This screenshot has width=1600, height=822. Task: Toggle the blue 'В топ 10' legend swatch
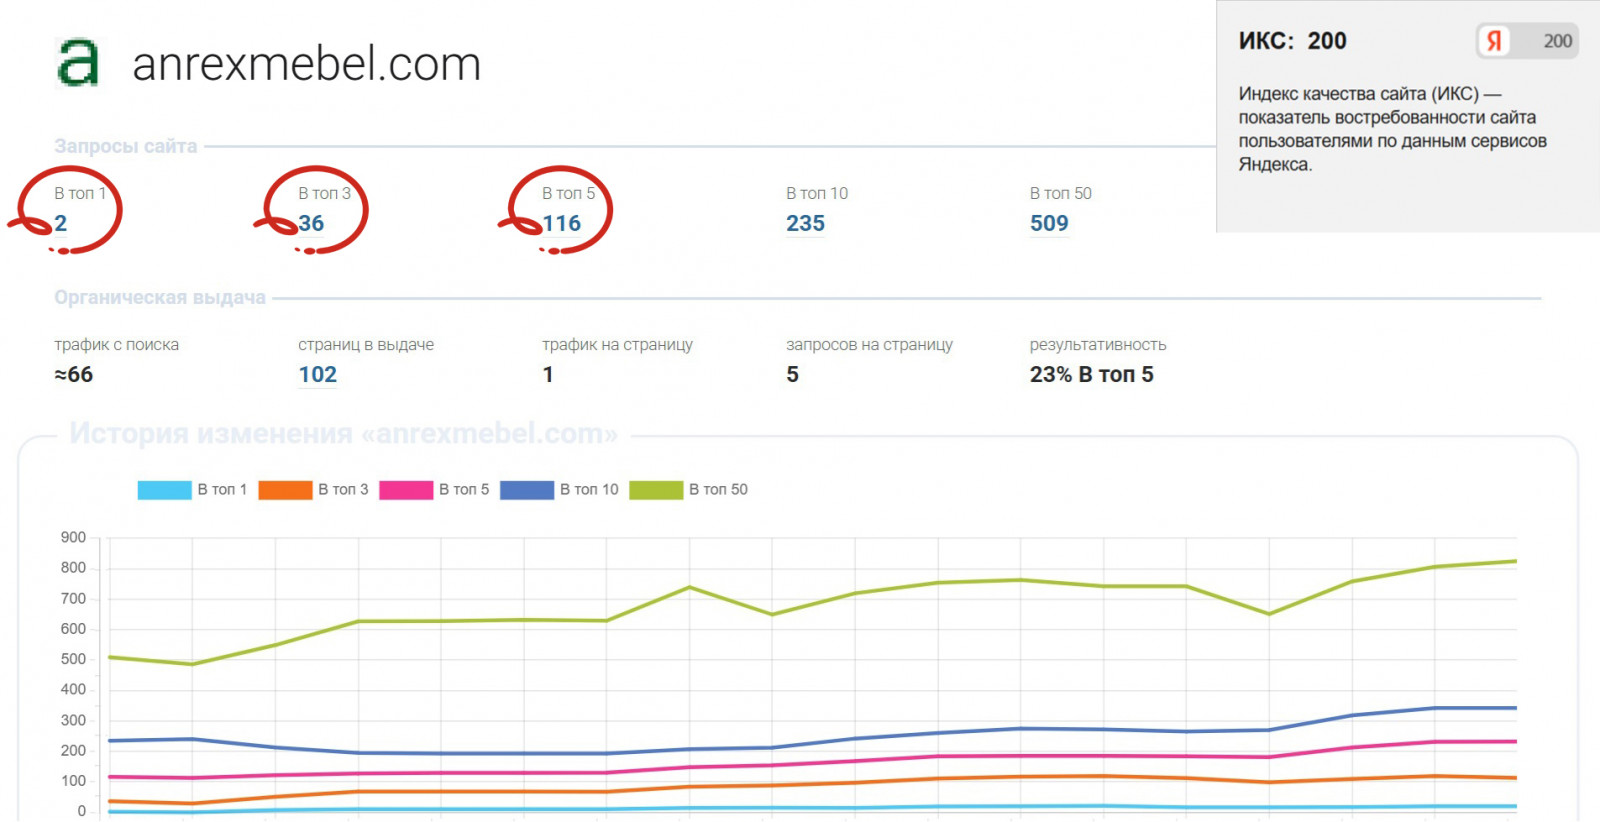coord(527,490)
